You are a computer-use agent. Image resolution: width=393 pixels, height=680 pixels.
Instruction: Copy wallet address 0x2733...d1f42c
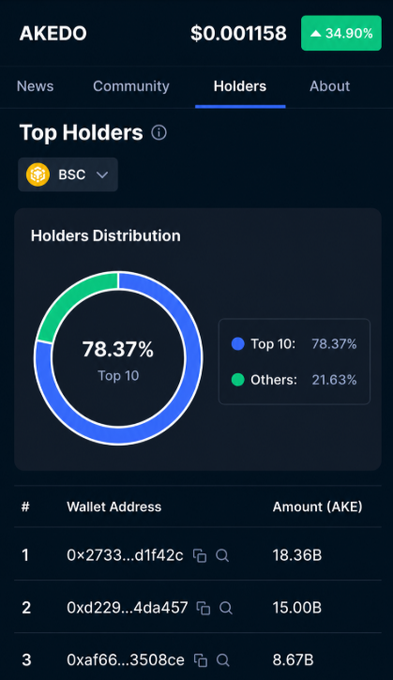[x=200, y=556]
